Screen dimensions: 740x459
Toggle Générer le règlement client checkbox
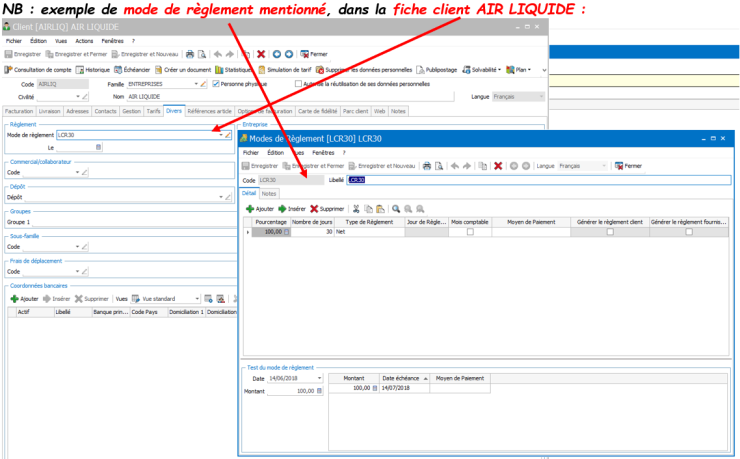[x=610, y=232]
